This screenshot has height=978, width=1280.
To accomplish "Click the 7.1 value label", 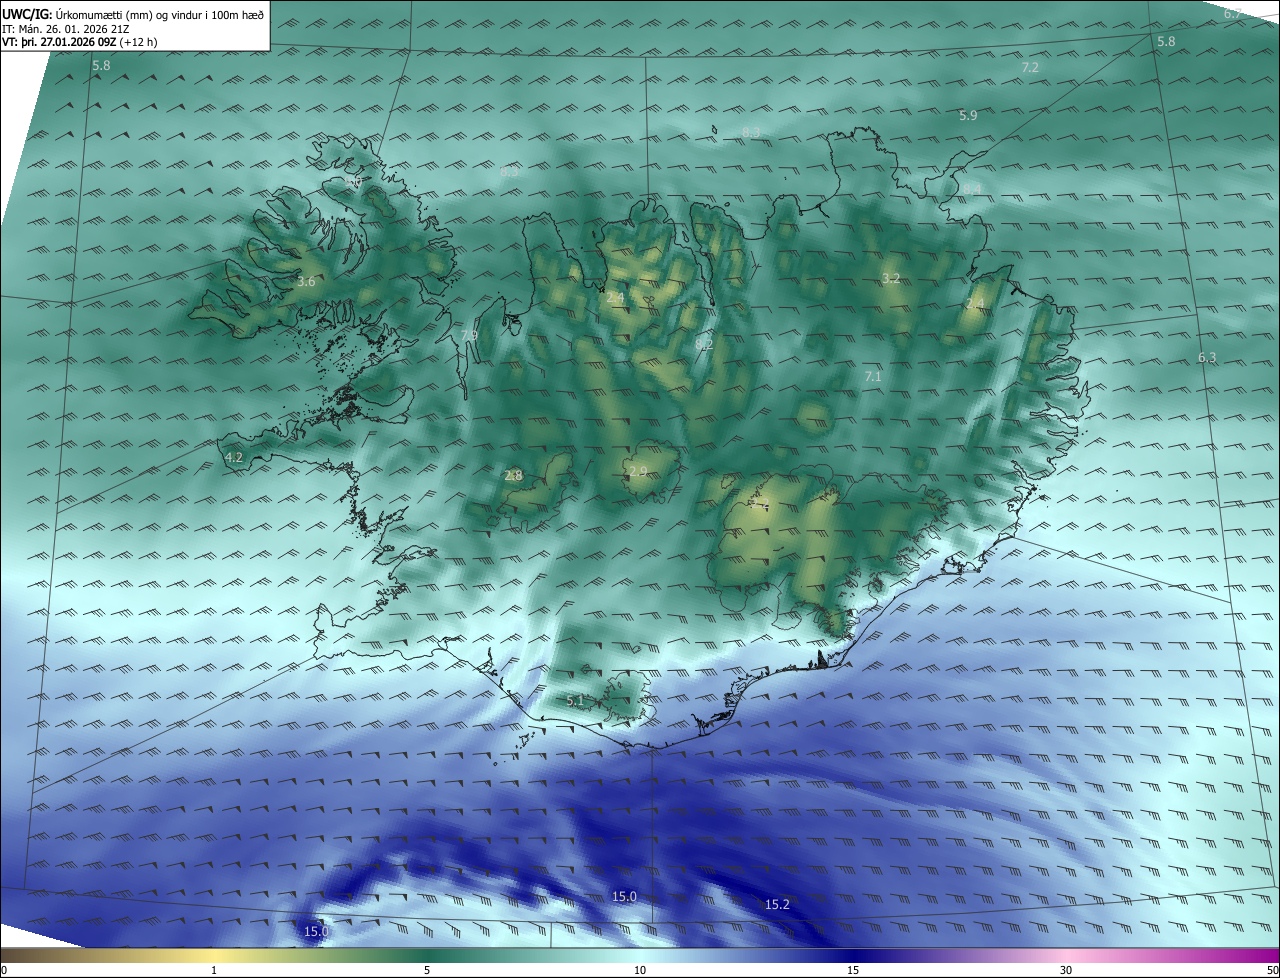I will 873,376.
